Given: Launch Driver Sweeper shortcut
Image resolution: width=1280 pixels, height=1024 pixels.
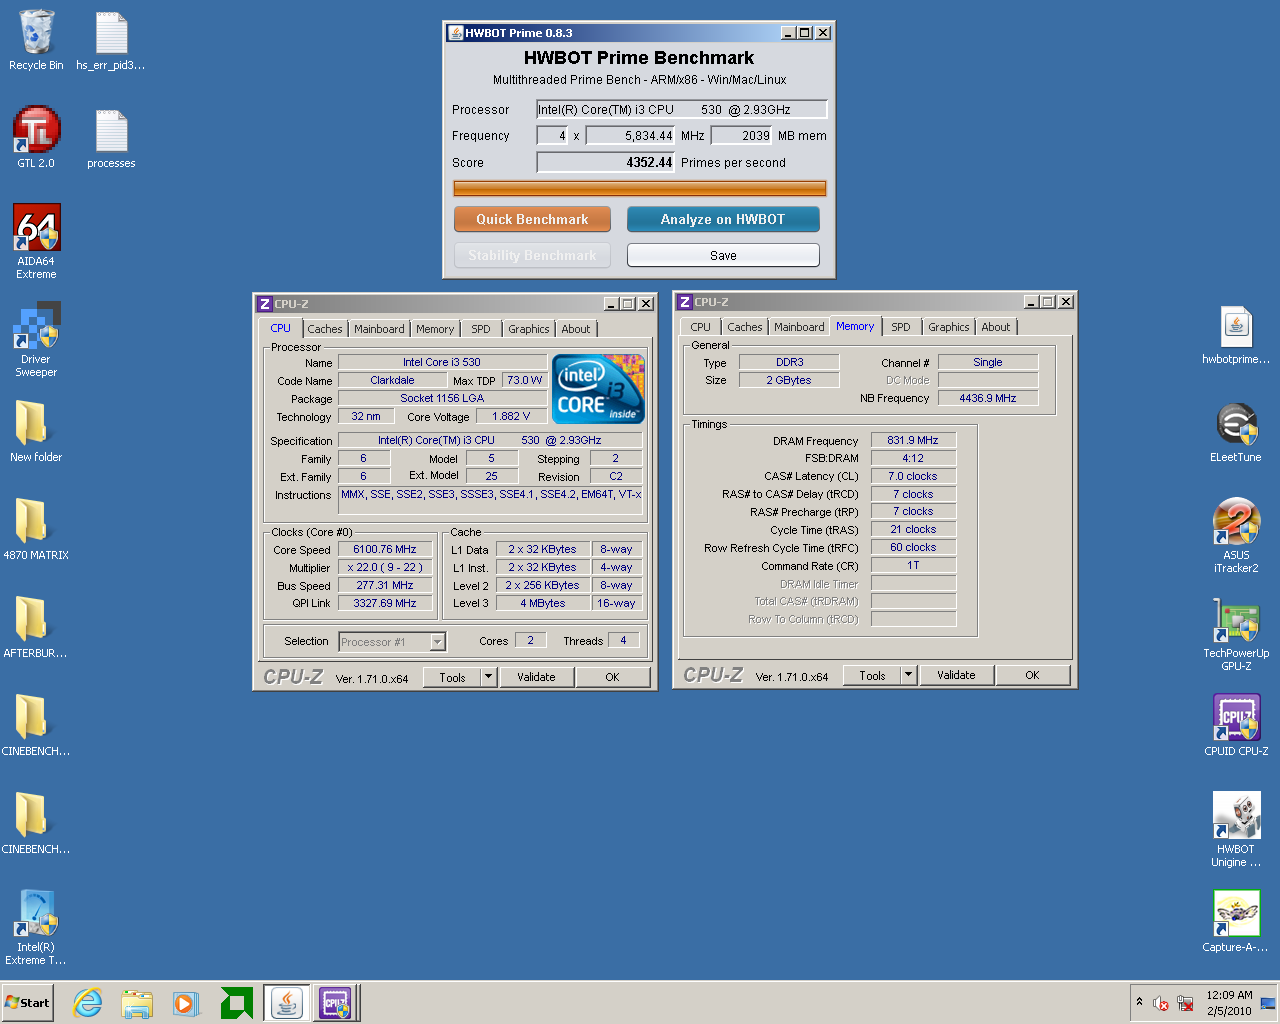Looking at the screenshot, I should pos(36,340).
